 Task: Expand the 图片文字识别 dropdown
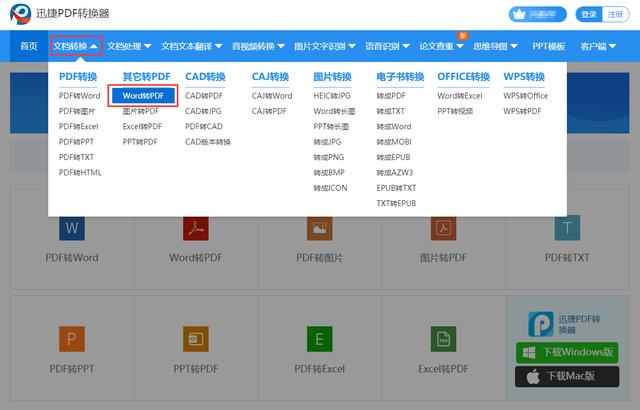[x=325, y=46]
